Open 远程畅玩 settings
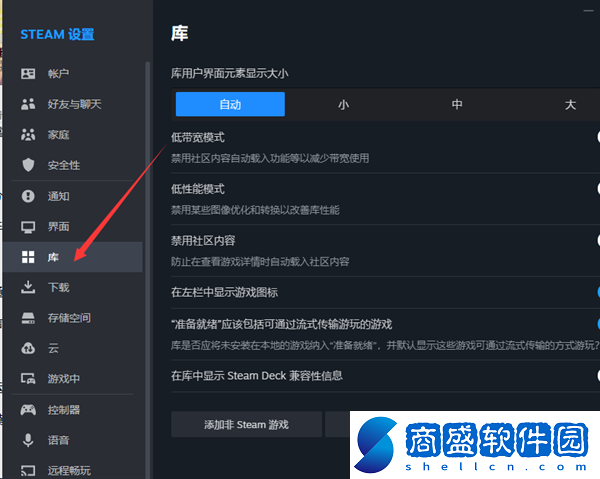Screen dimensions: 600x479 73,471
